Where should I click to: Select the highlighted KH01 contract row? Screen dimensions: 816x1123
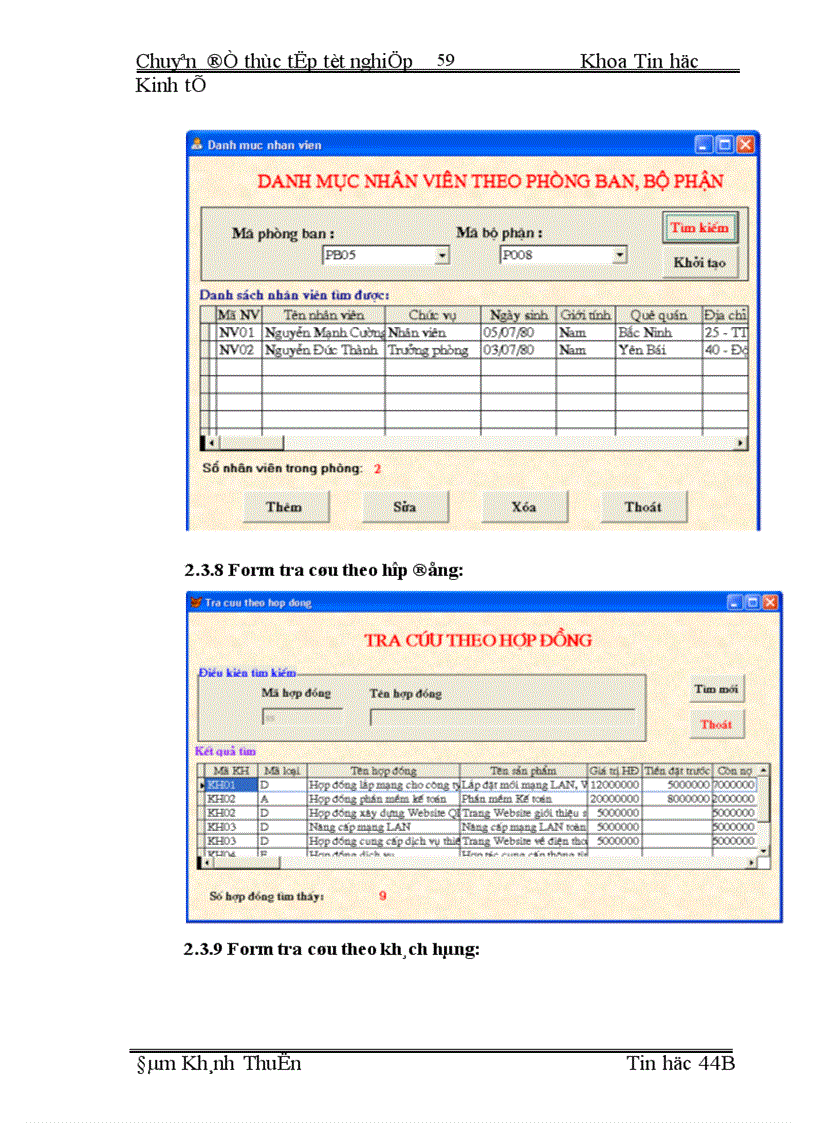point(300,785)
